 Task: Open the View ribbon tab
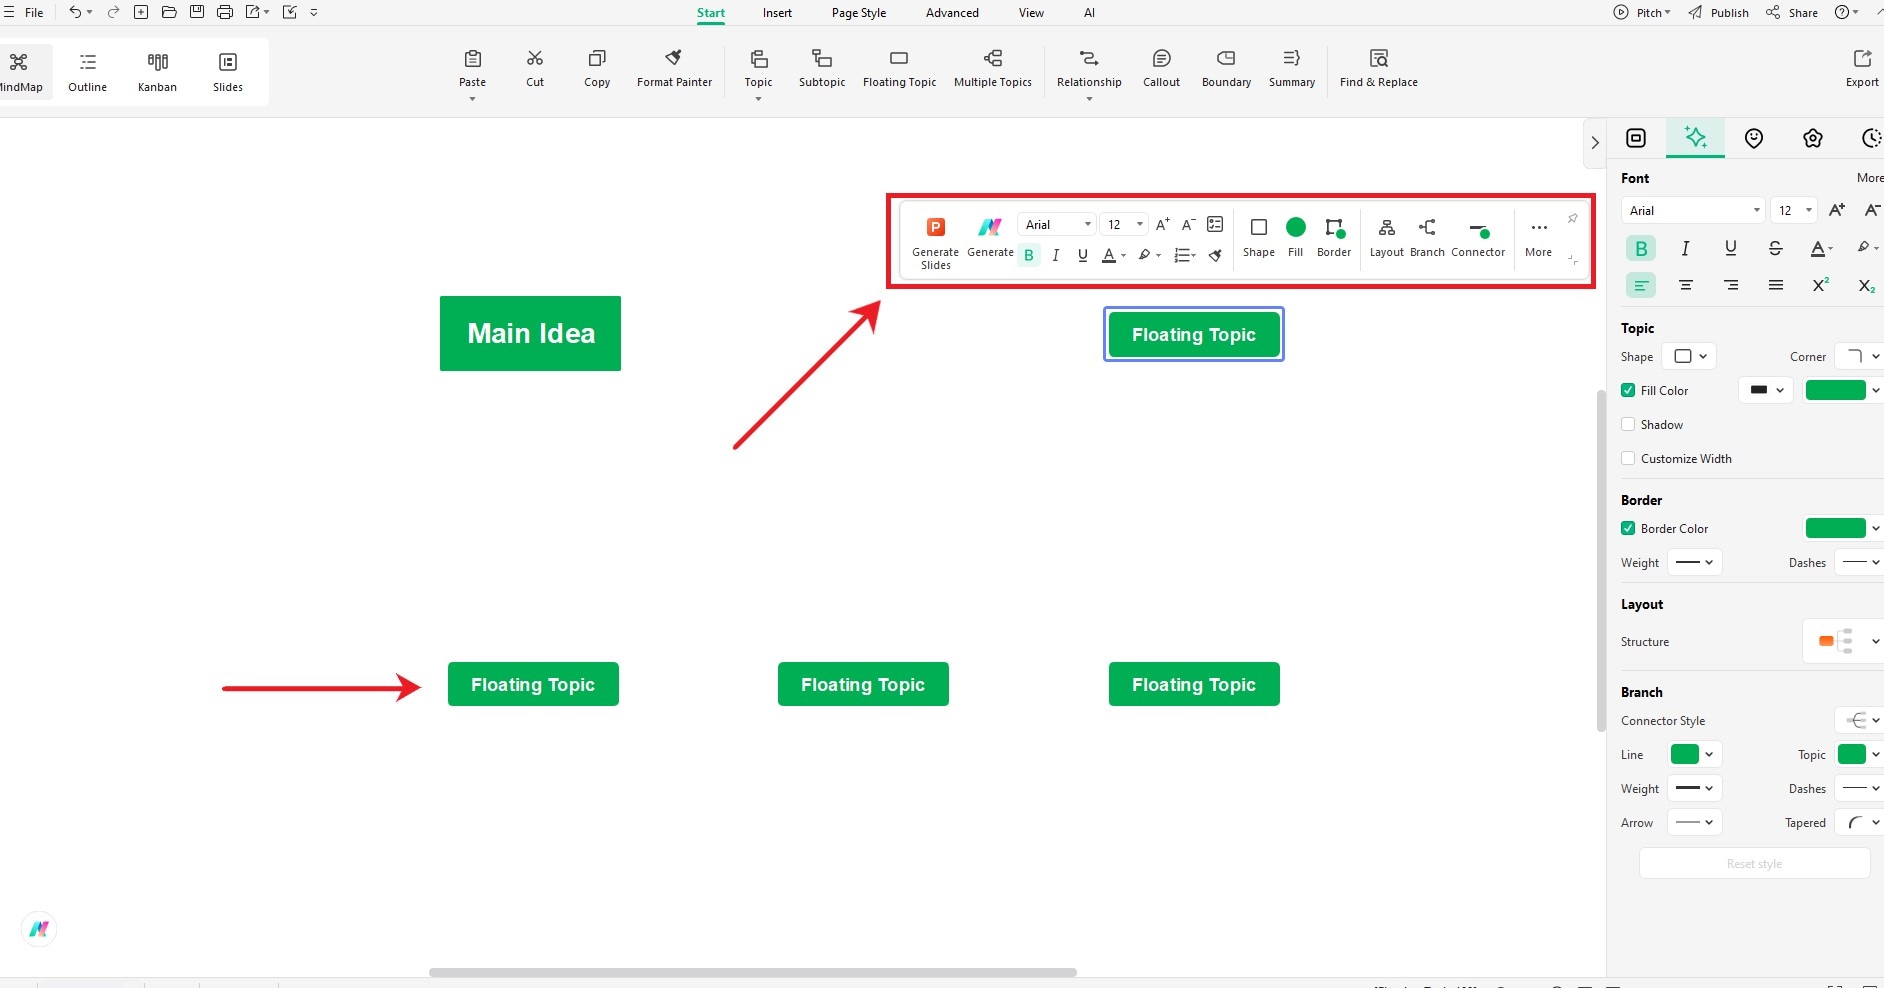pos(1031,13)
